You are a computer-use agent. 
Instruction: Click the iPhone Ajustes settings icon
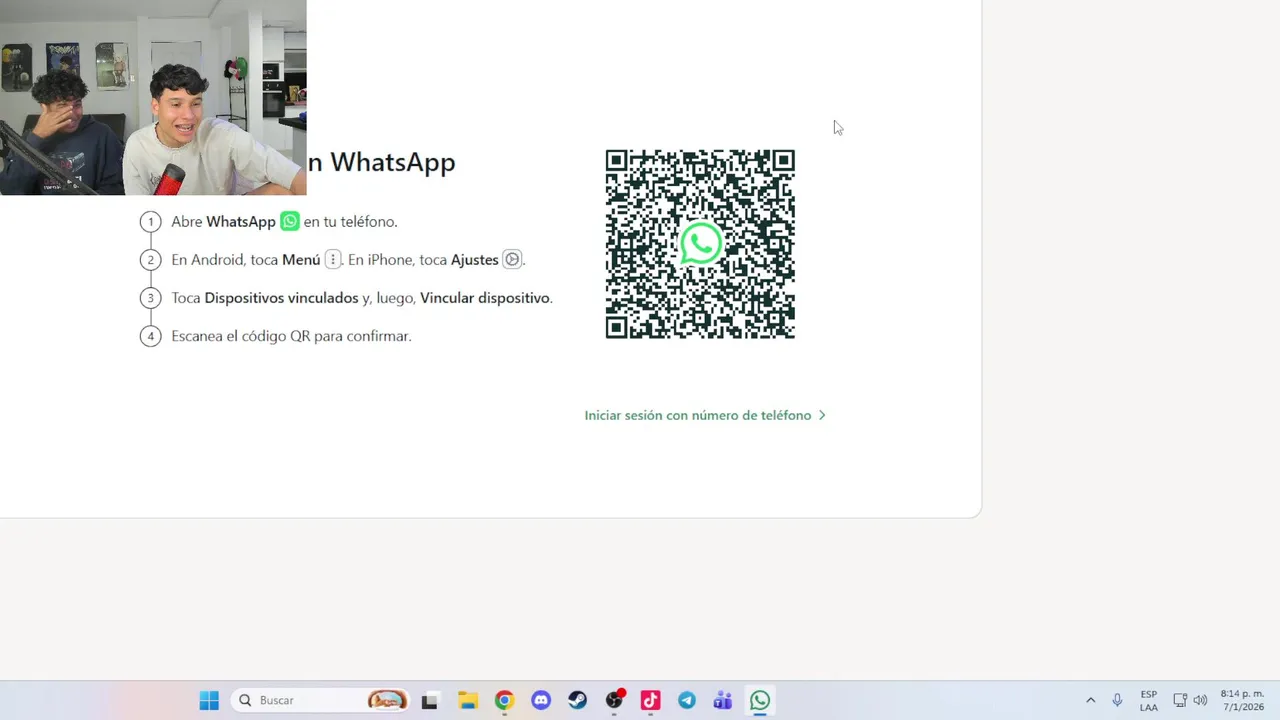coord(512,259)
